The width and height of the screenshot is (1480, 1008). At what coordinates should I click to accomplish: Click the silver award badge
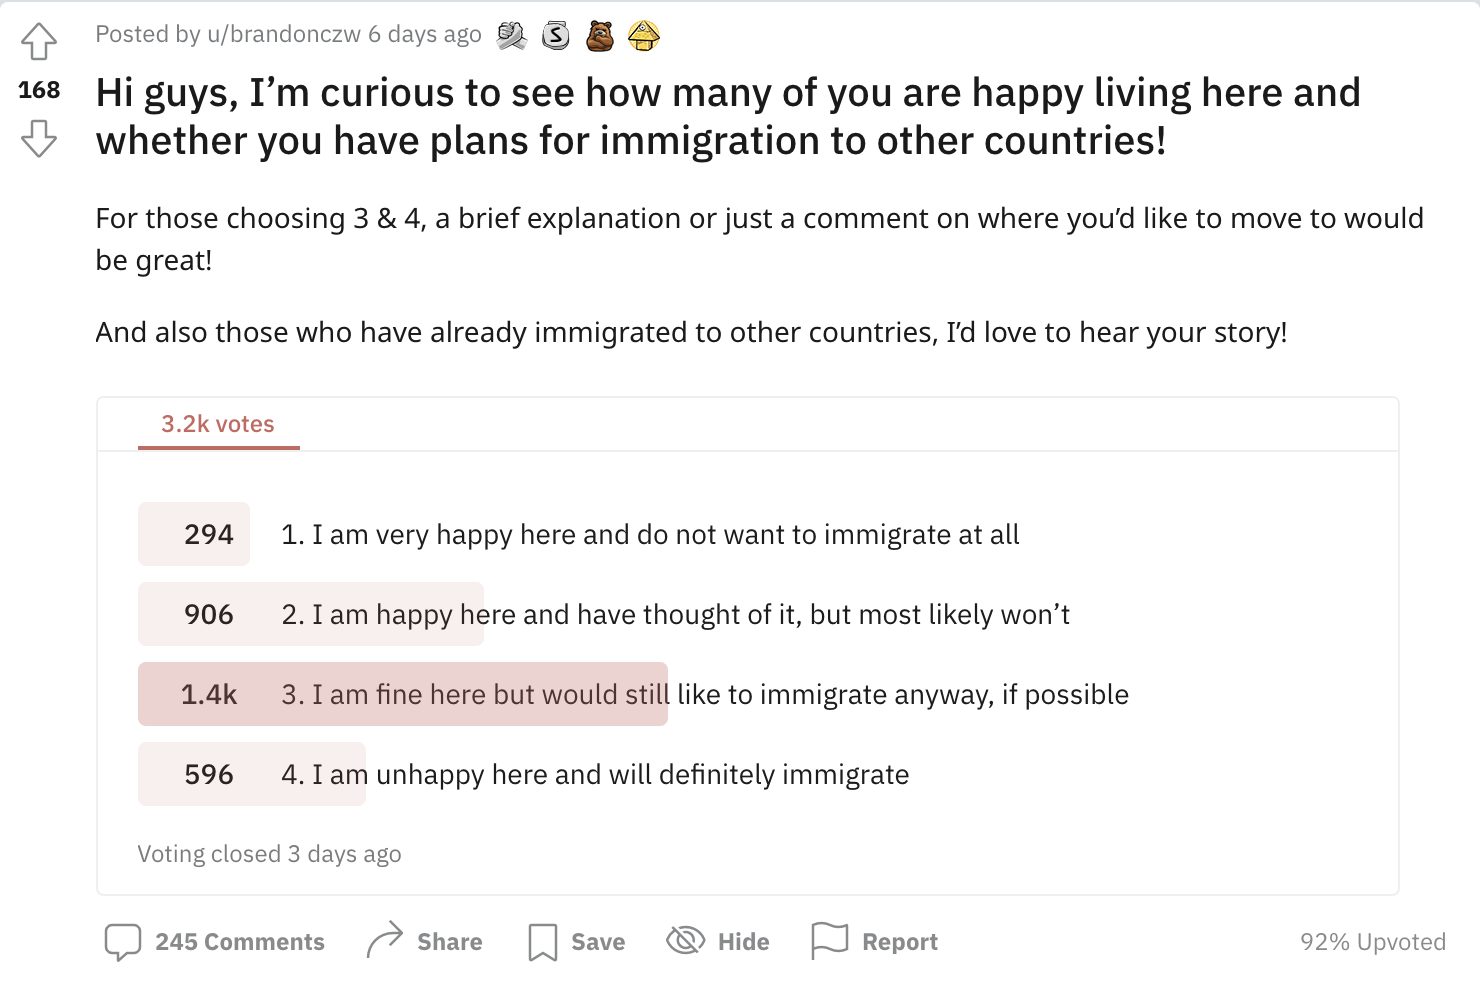556,36
